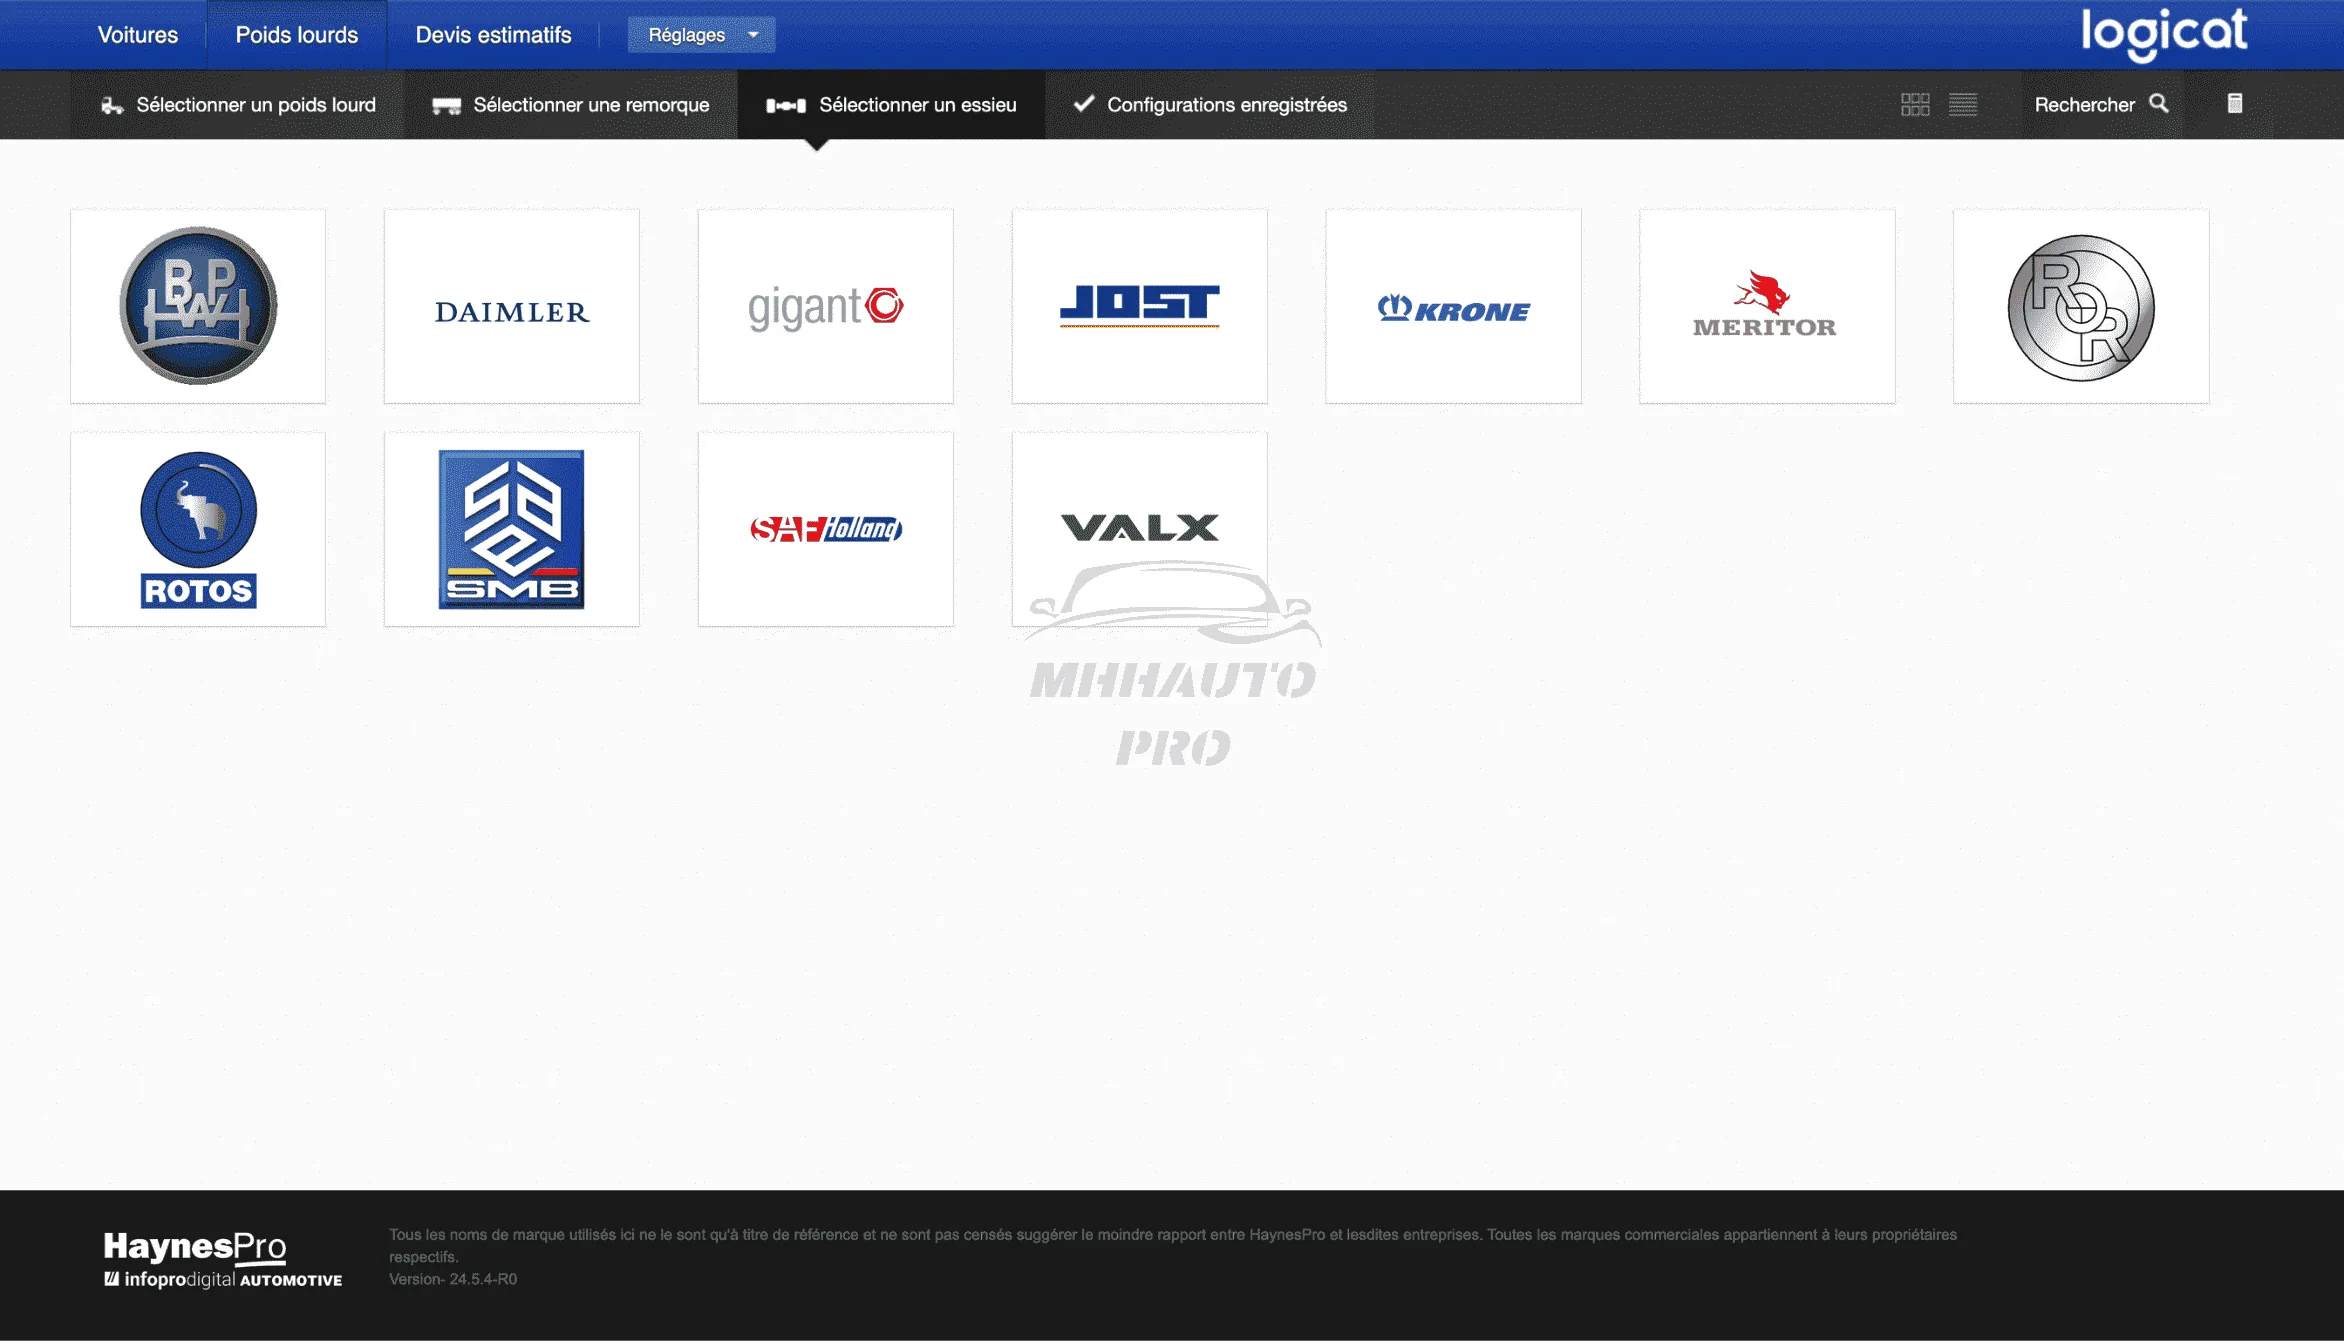Click Sélectionner une remorque

(571, 105)
